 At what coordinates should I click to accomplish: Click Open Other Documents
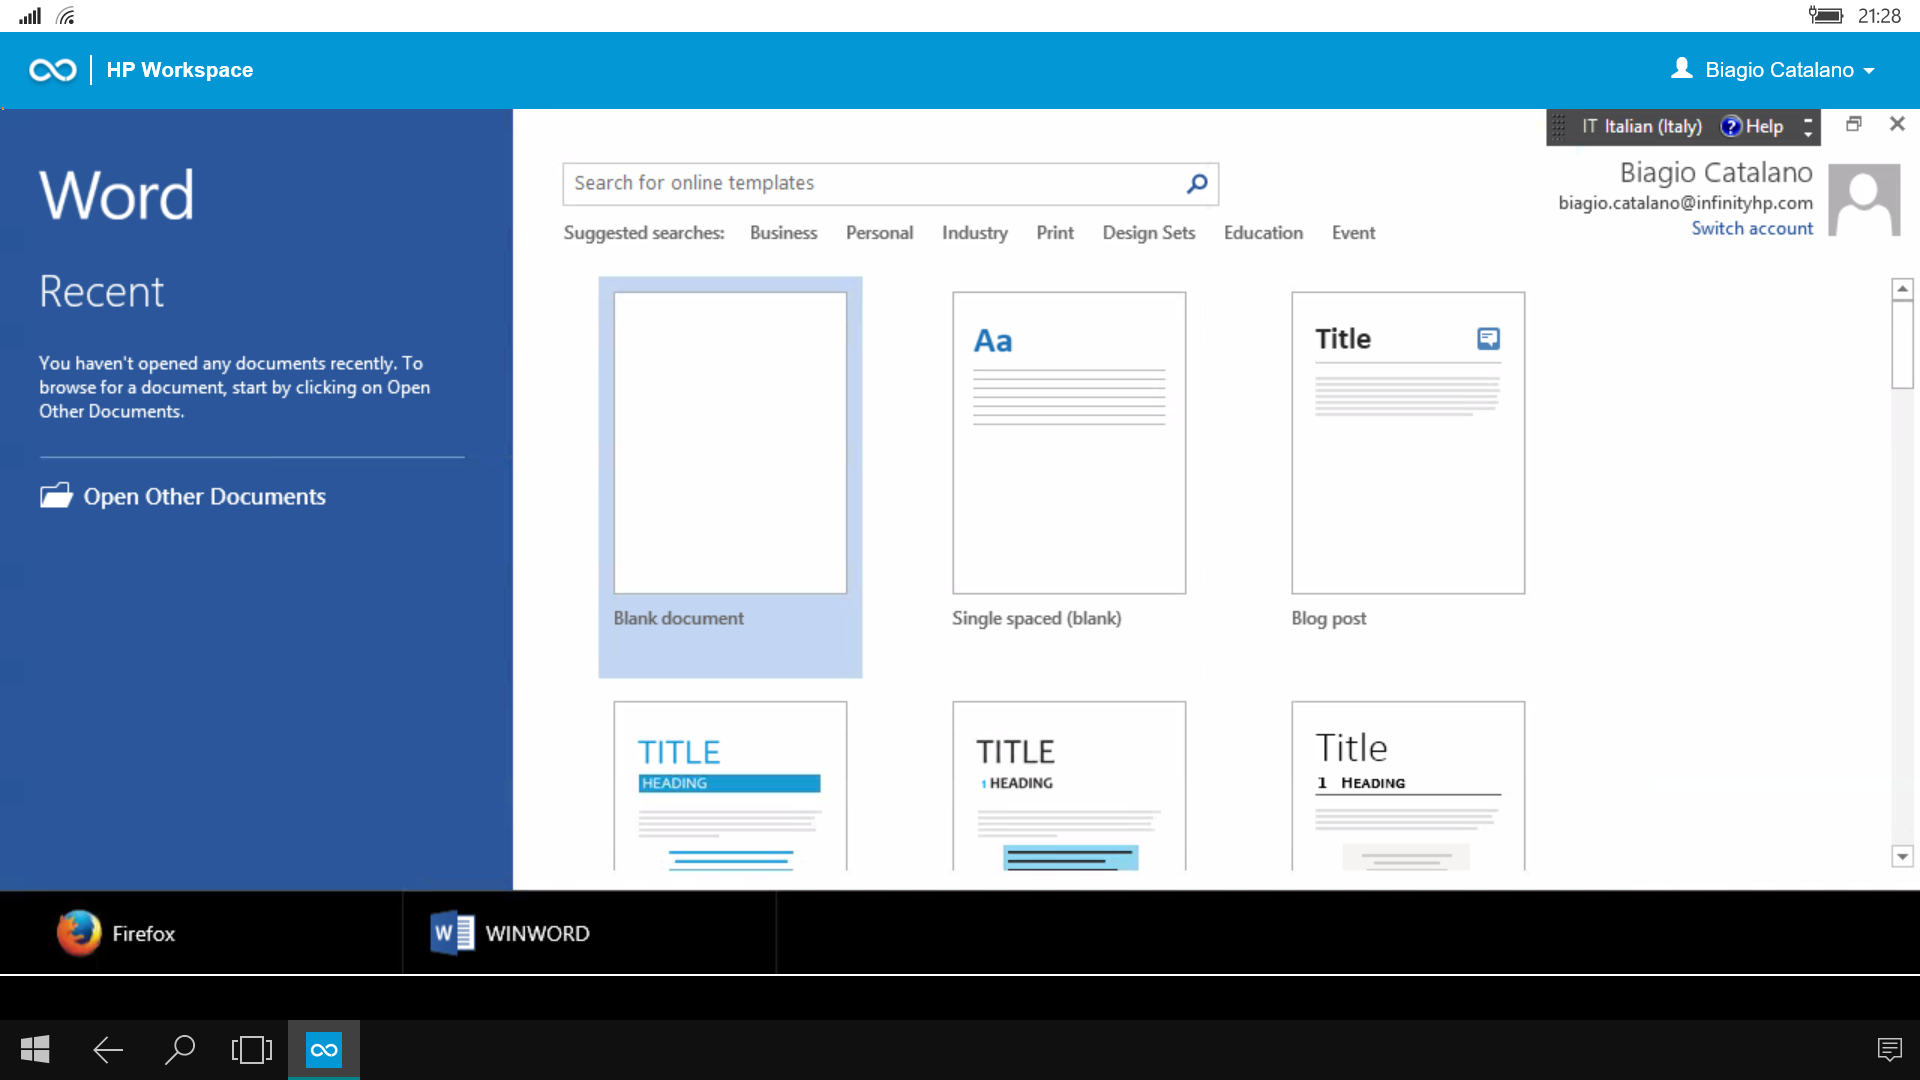pos(183,496)
